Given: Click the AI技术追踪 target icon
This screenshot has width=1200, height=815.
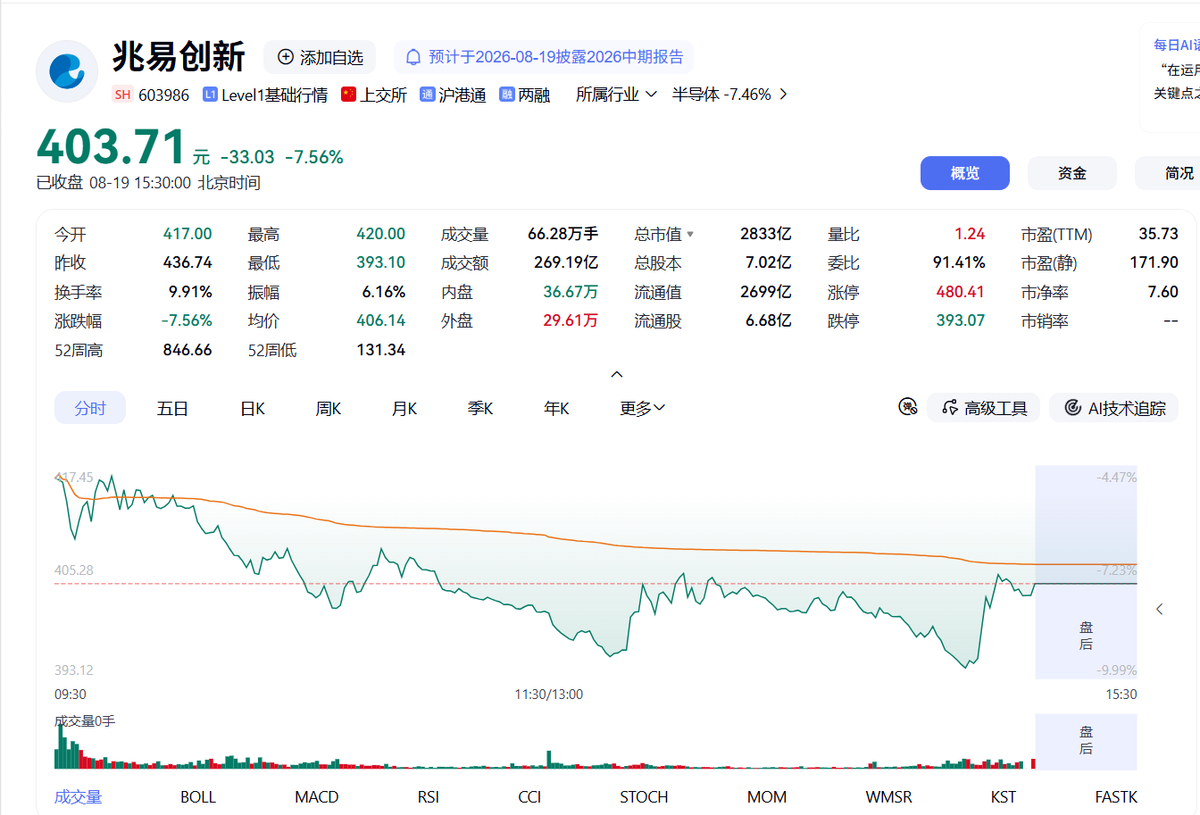Looking at the screenshot, I should 1073,408.
